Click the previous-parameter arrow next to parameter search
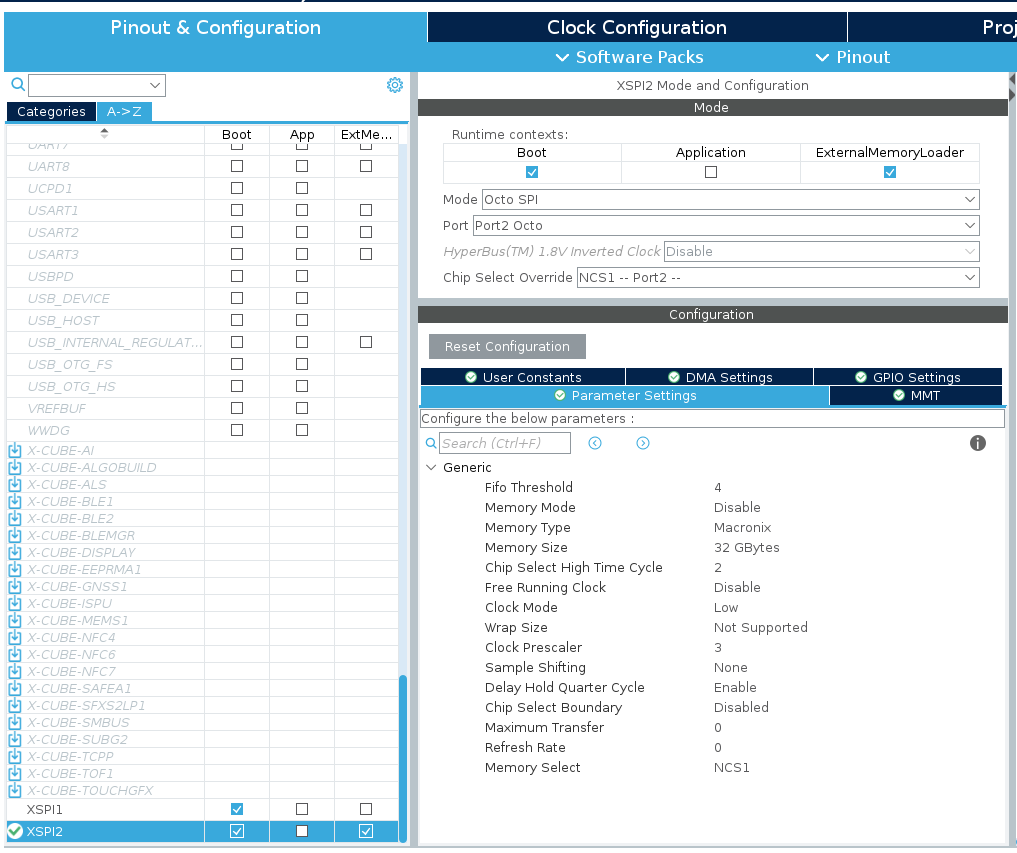The image size is (1017, 853). click(594, 442)
